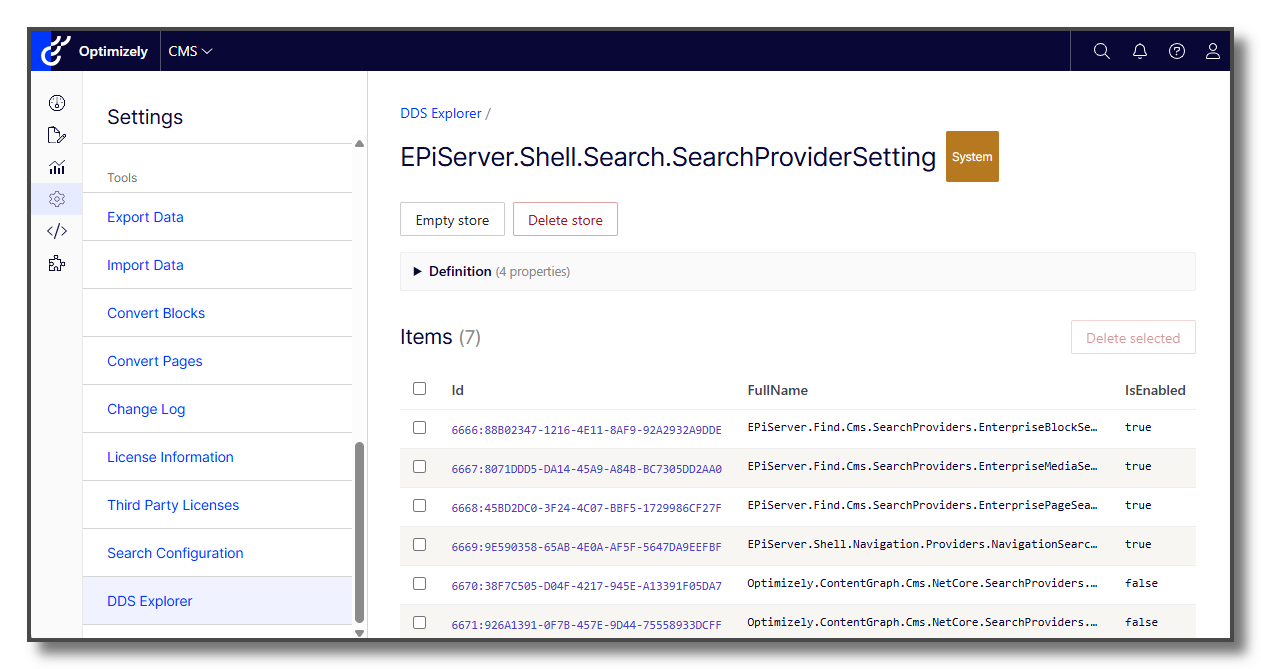Click the Items (7) heading
1261x669 pixels.
pos(440,338)
